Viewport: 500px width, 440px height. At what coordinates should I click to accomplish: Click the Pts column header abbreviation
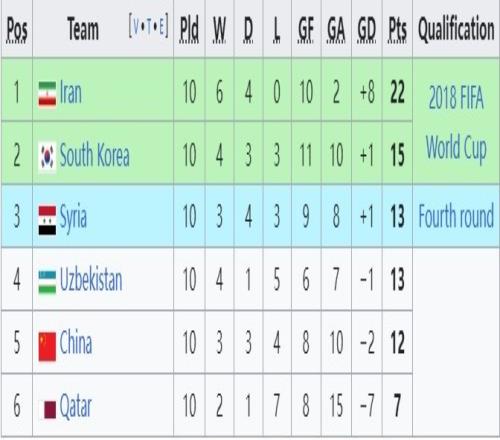397,29
